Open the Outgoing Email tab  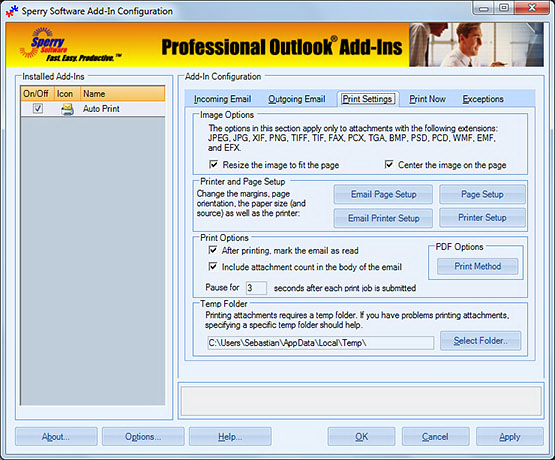point(297,99)
